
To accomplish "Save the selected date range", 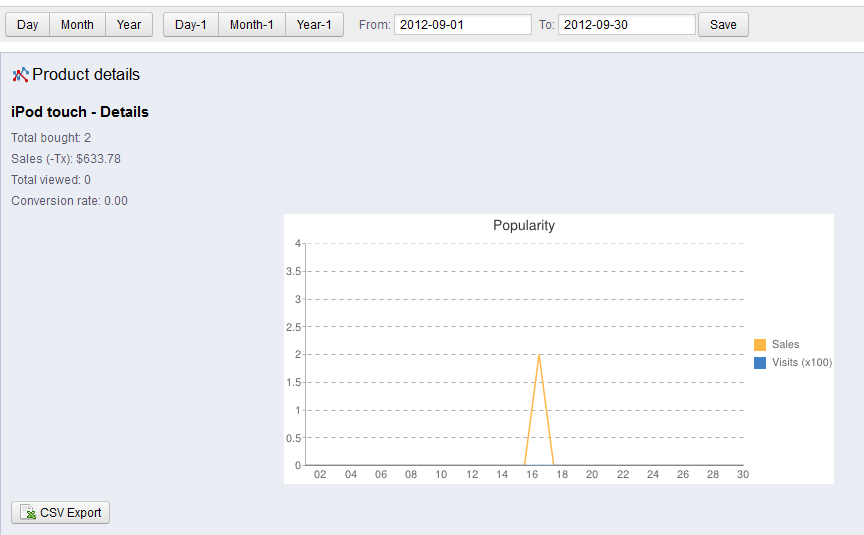I will tap(723, 25).
